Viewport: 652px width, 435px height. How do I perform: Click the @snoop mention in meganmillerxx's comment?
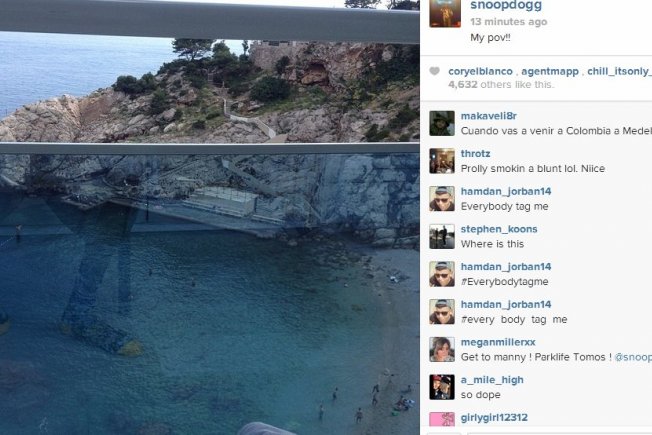(633, 357)
